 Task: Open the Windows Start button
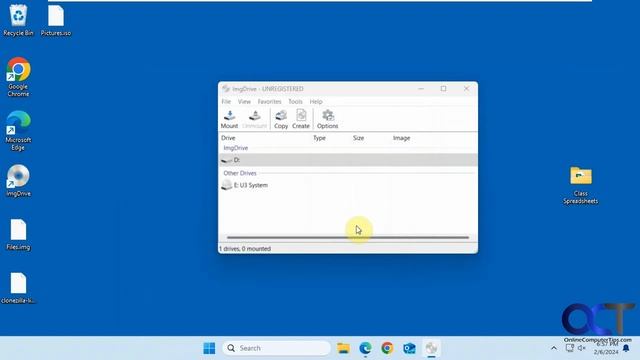click(x=209, y=348)
